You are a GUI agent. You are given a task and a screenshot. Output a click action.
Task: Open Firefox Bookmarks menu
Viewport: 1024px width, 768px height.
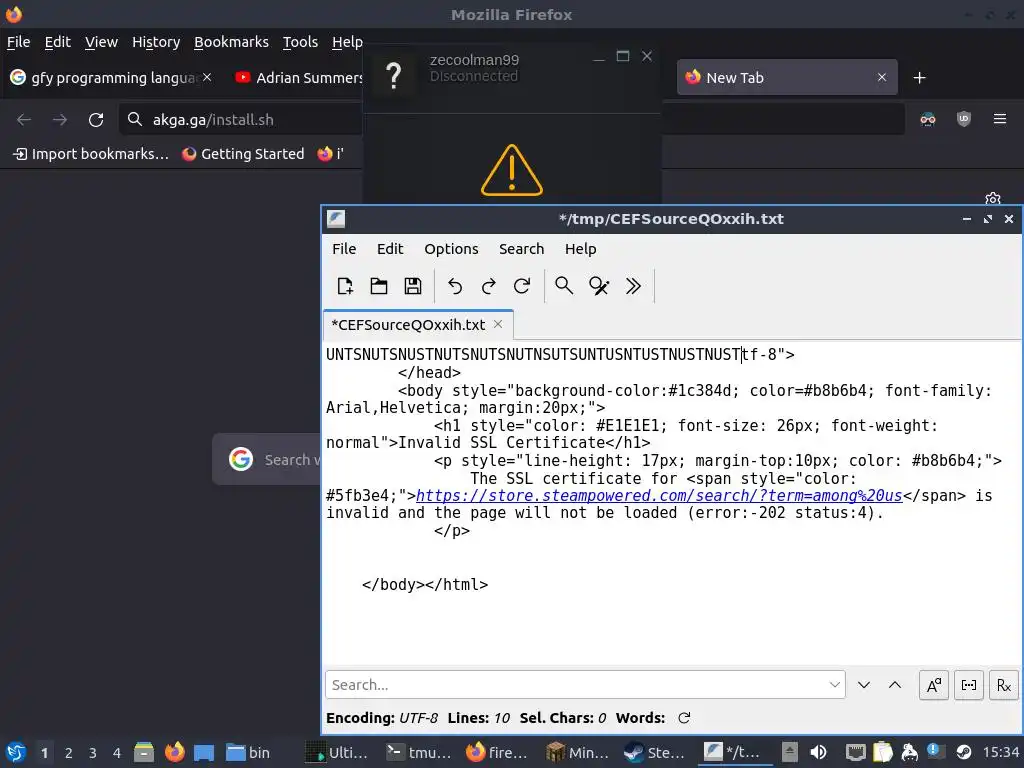(x=231, y=42)
